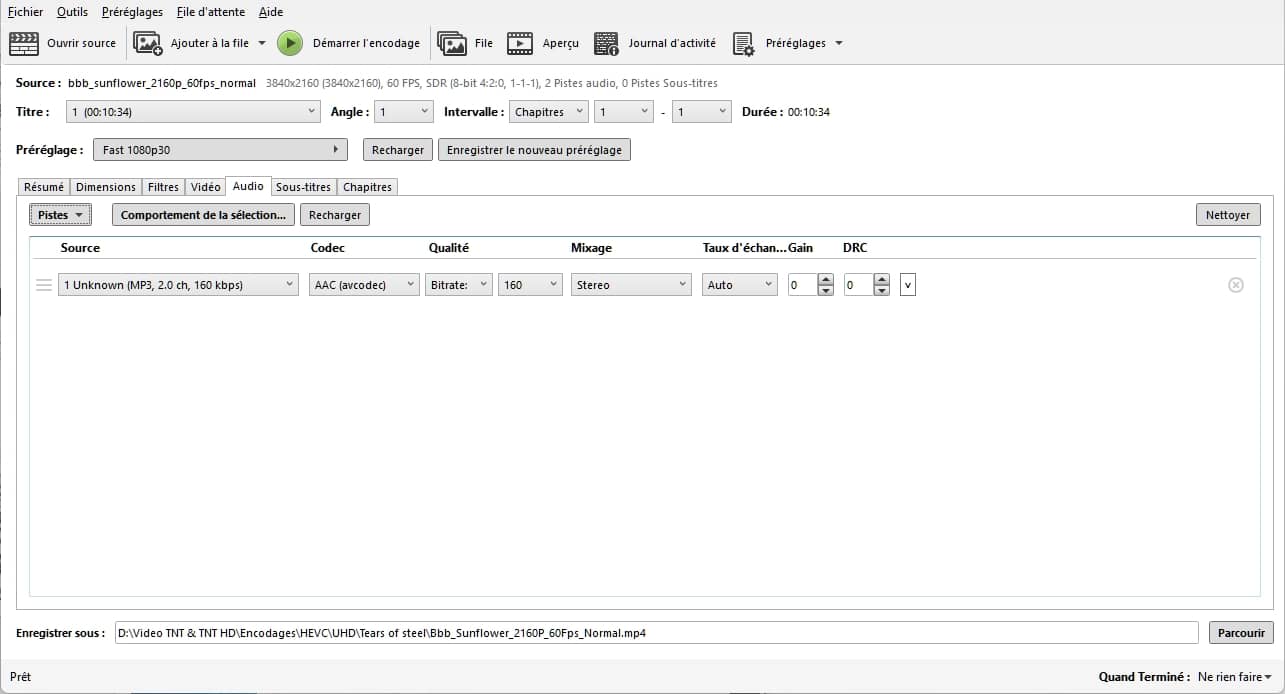Click the Ajouter à la file icon
Viewport: 1285px width, 694px height.
coord(148,43)
